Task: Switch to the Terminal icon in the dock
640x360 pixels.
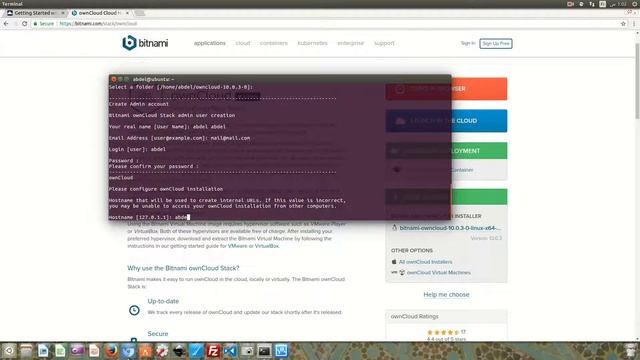Action: pyautogui.click(x=264, y=351)
